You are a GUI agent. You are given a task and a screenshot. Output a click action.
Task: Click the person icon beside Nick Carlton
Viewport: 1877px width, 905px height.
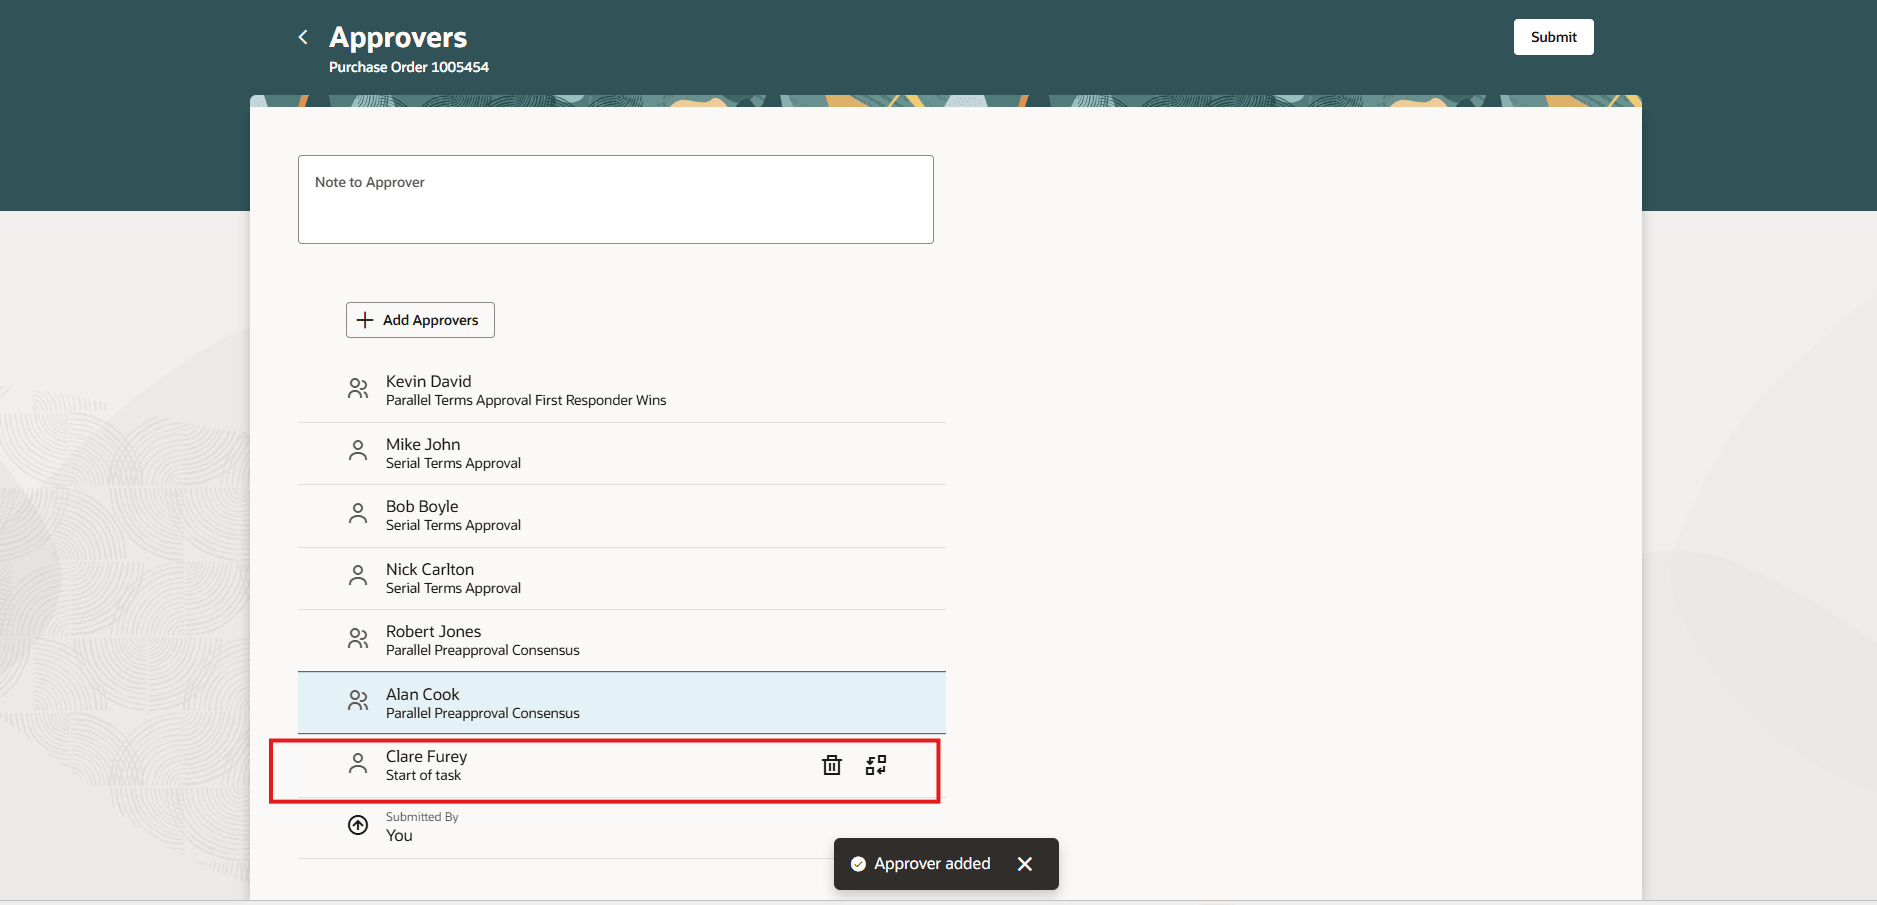click(x=358, y=576)
